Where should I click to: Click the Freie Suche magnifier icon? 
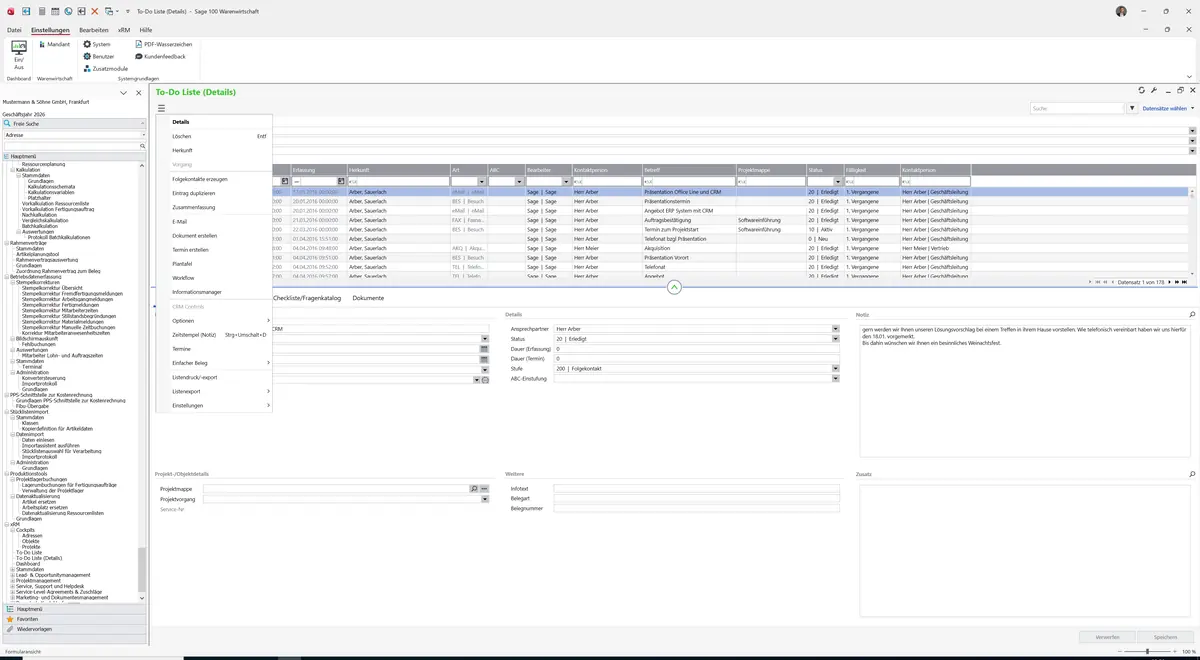coord(8,123)
